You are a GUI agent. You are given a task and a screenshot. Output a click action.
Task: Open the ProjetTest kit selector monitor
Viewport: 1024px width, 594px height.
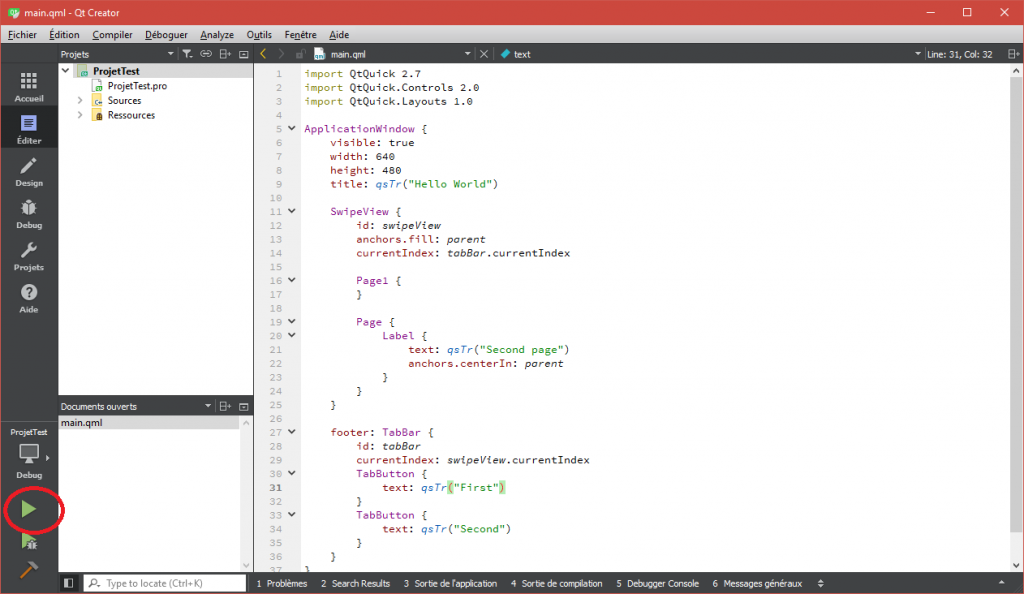click(x=29, y=455)
